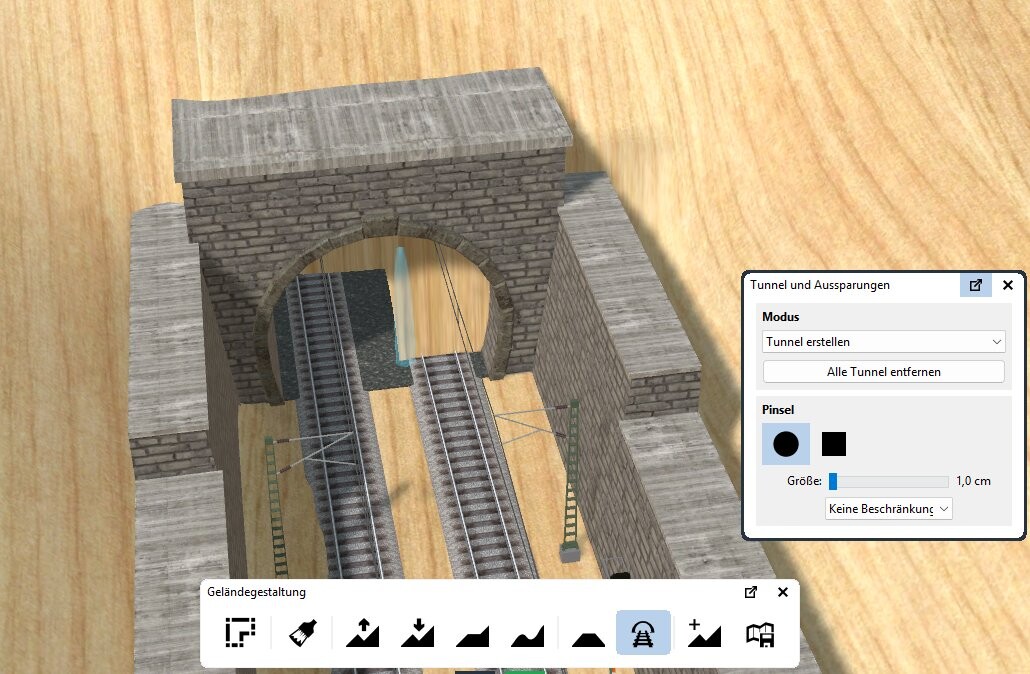
Task: Open the terrain map save icon
Action: coord(760,633)
